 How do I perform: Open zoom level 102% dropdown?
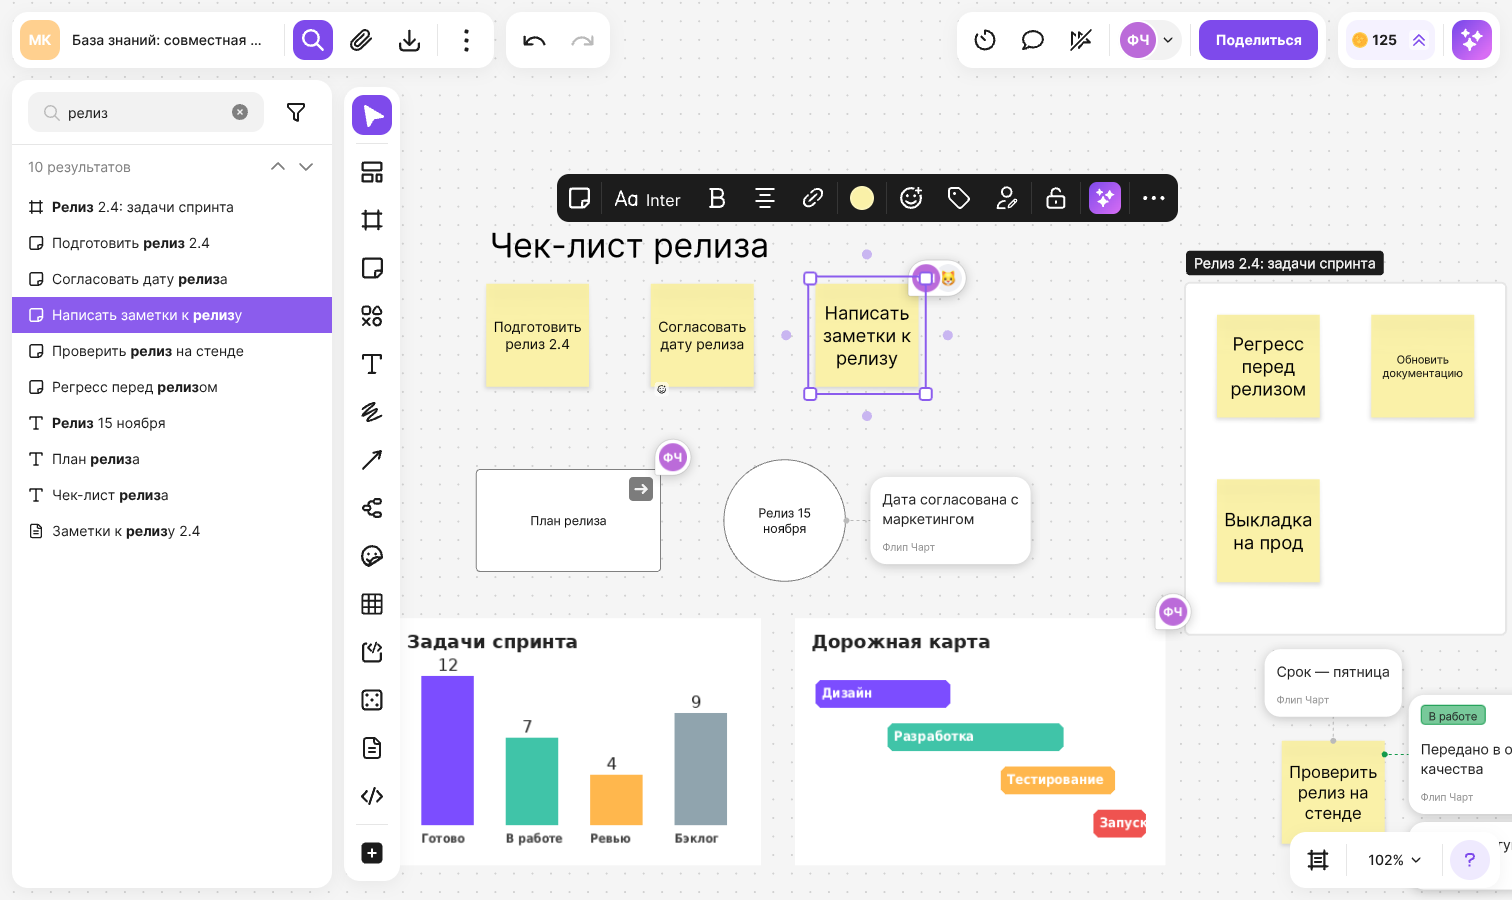(1394, 860)
